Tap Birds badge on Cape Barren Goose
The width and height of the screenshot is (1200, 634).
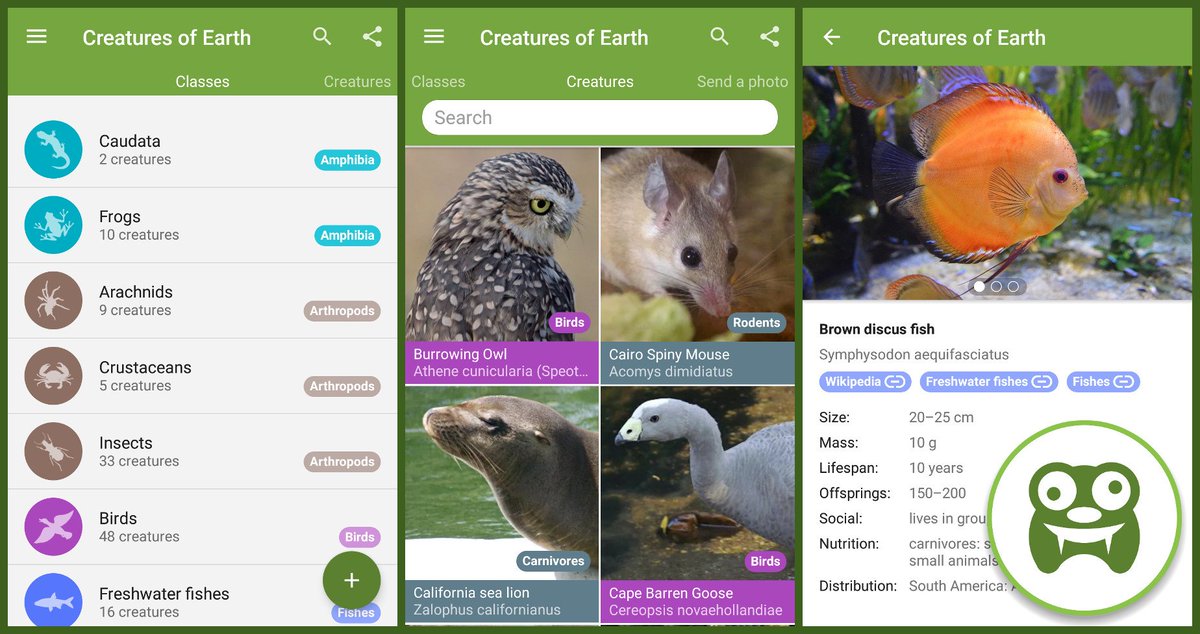pyautogui.click(x=765, y=561)
